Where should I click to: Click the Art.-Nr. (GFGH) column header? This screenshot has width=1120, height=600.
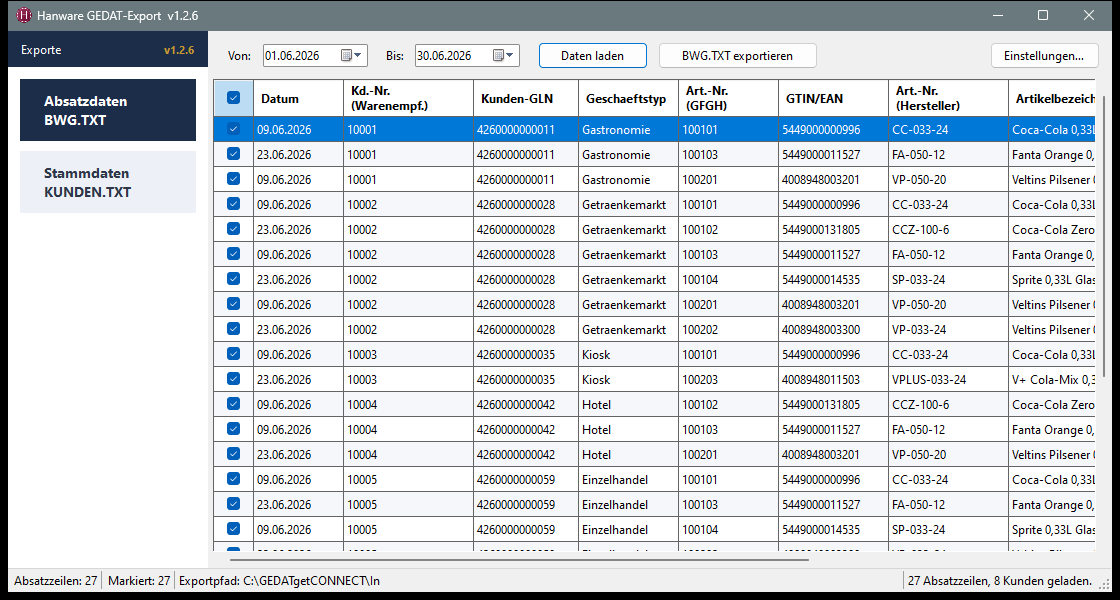[x=729, y=99]
